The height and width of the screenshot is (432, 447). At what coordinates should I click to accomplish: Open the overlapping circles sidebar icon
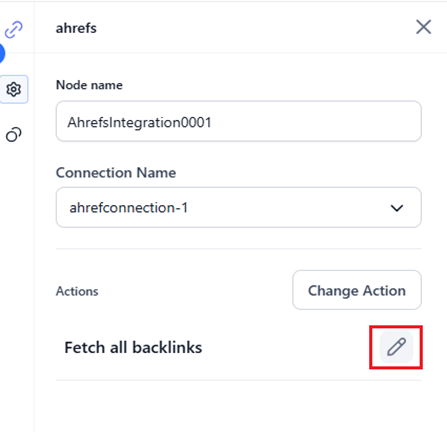pyautogui.click(x=14, y=135)
